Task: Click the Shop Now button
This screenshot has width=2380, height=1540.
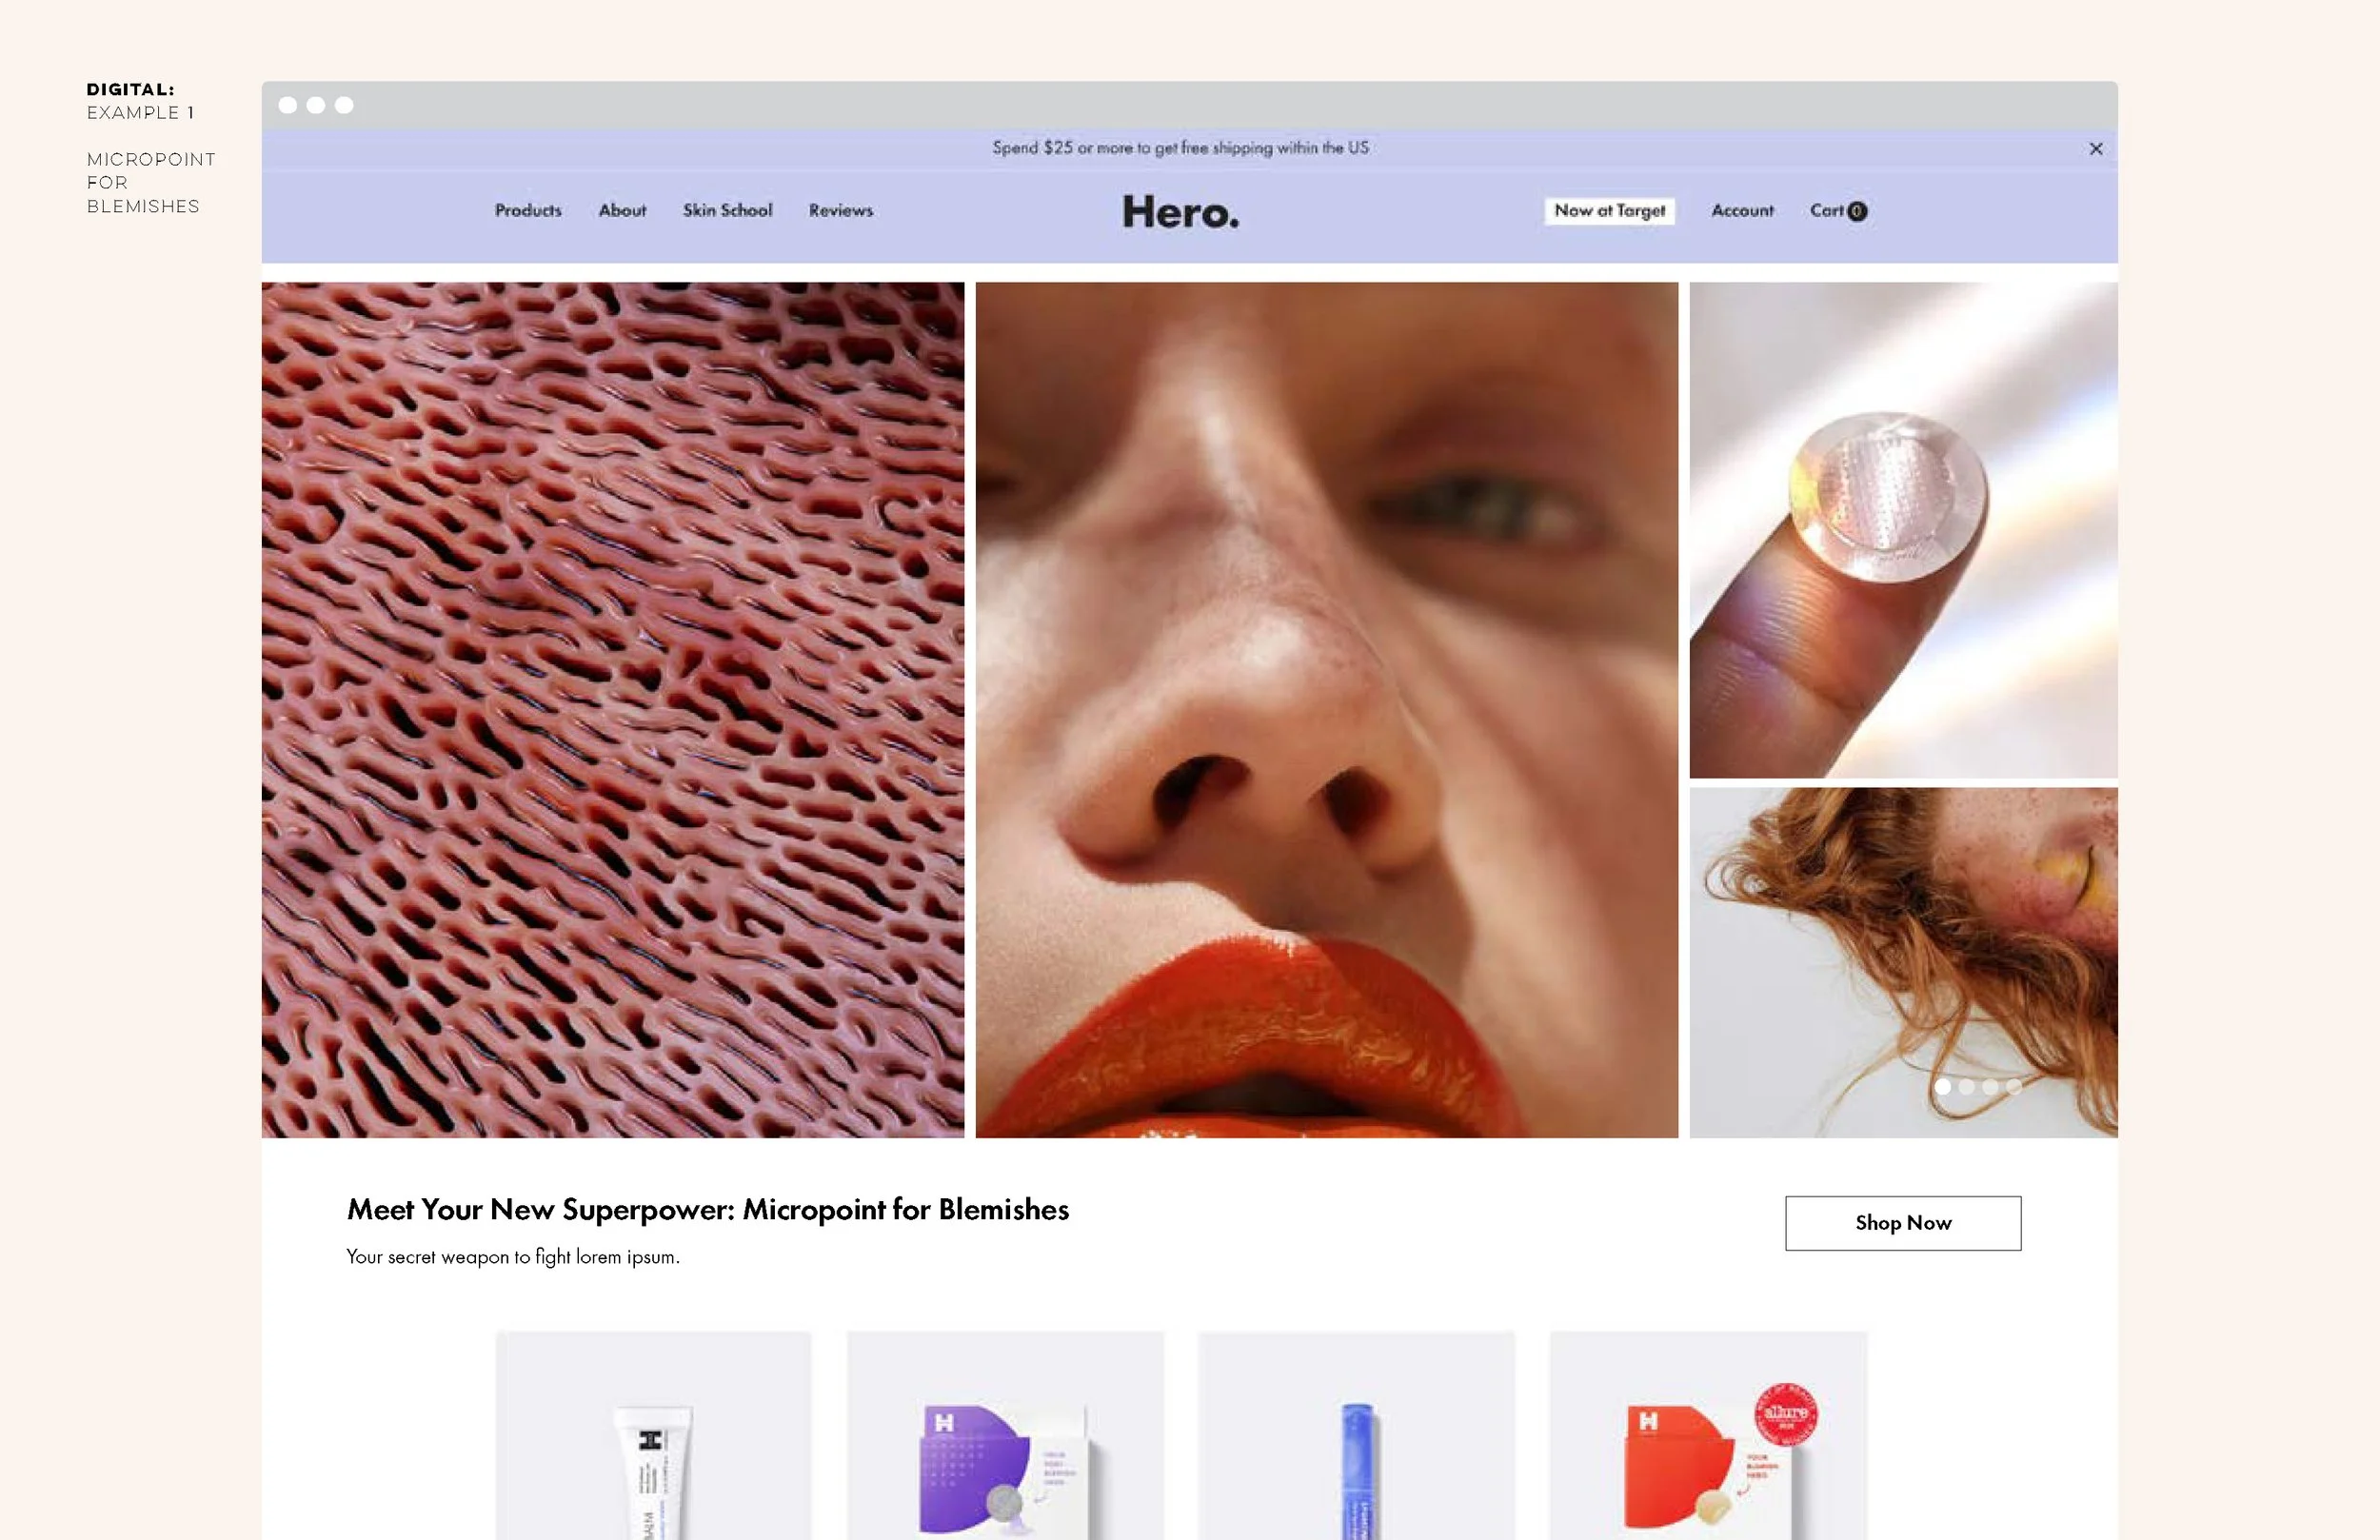Action: click(x=1902, y=1223)
